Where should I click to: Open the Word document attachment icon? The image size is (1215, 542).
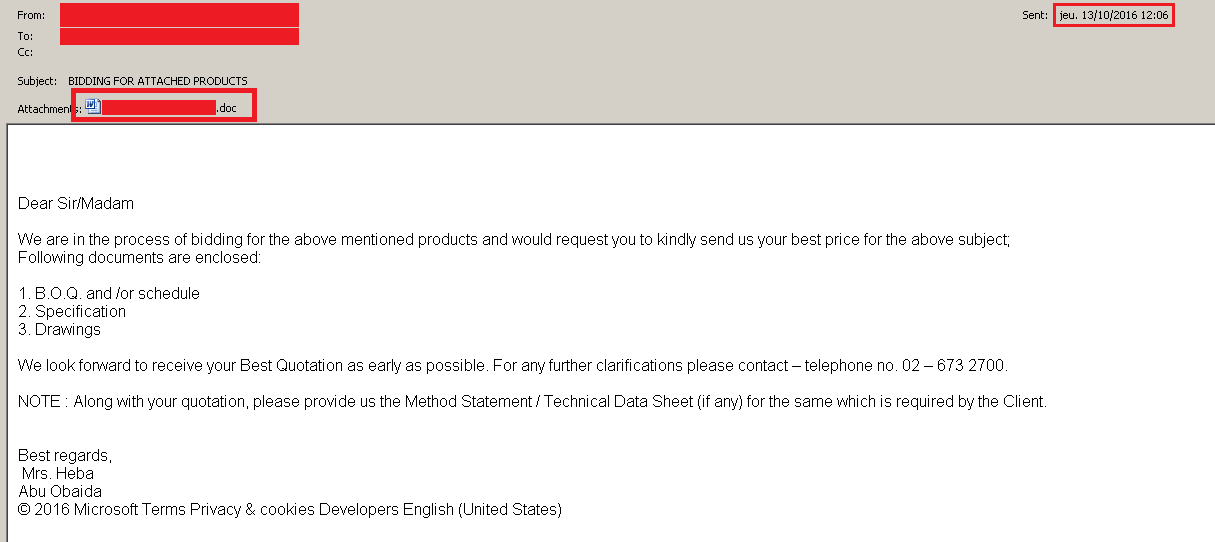(x=93, y=106)
